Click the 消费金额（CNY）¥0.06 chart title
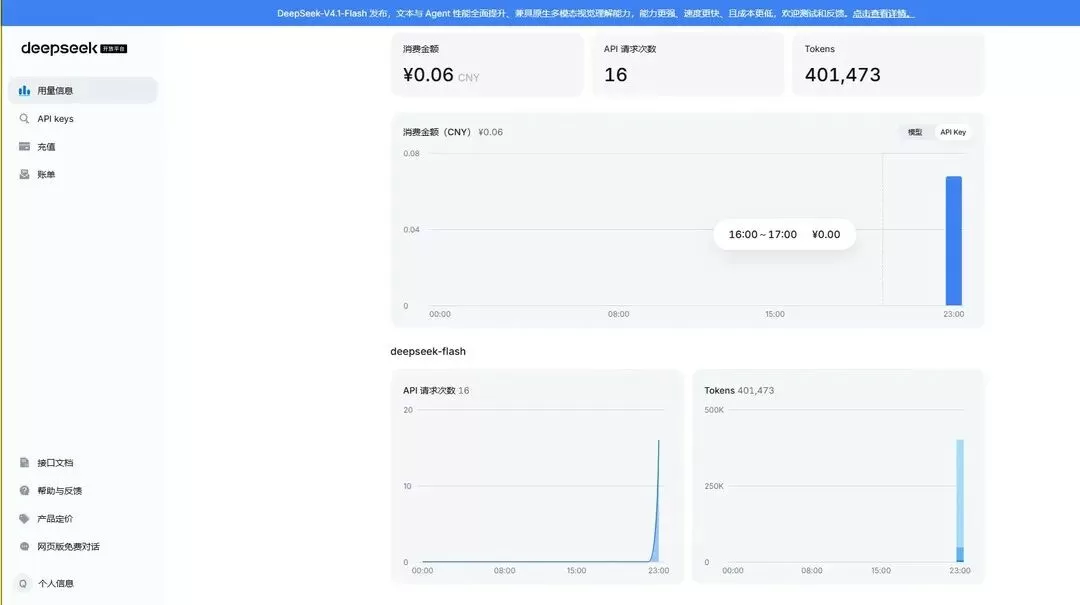 coord(453,132)
